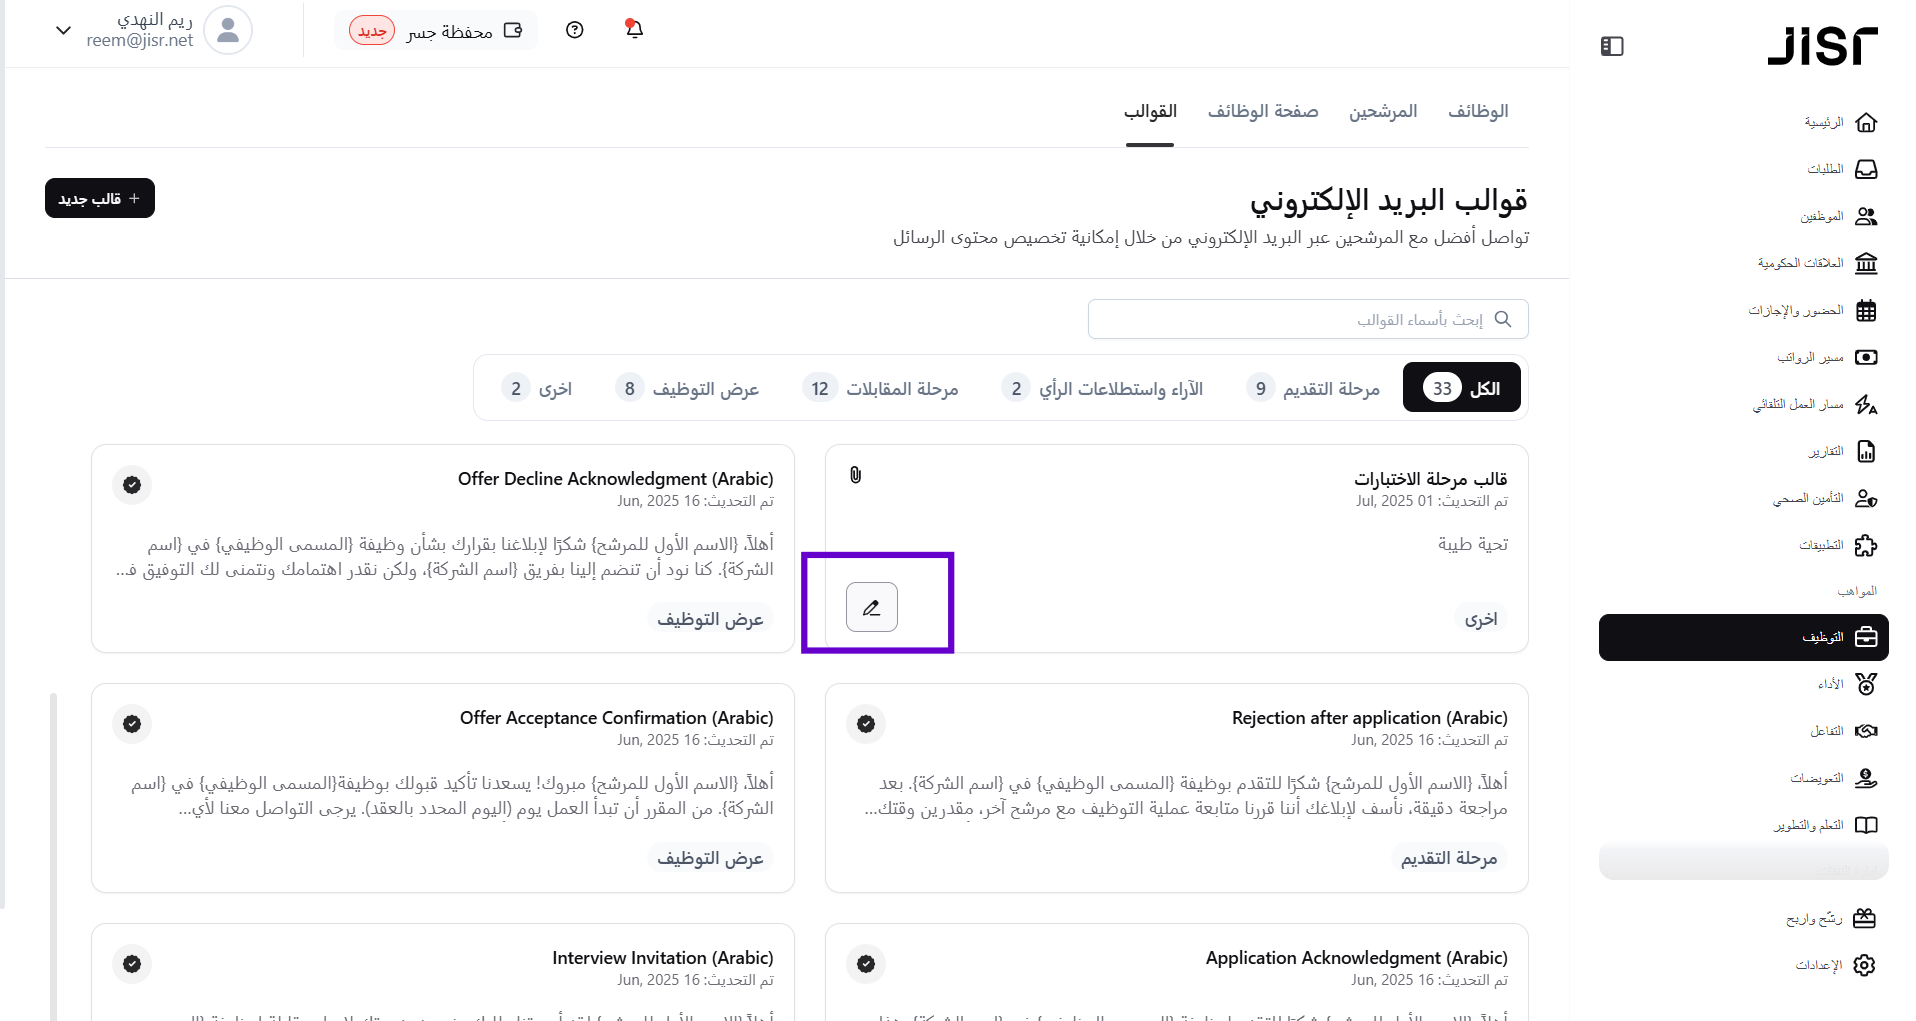Viewport: 1916px width, 1021px height.
Task: Click the قالب جديد new template button
Action: point(100,198)
